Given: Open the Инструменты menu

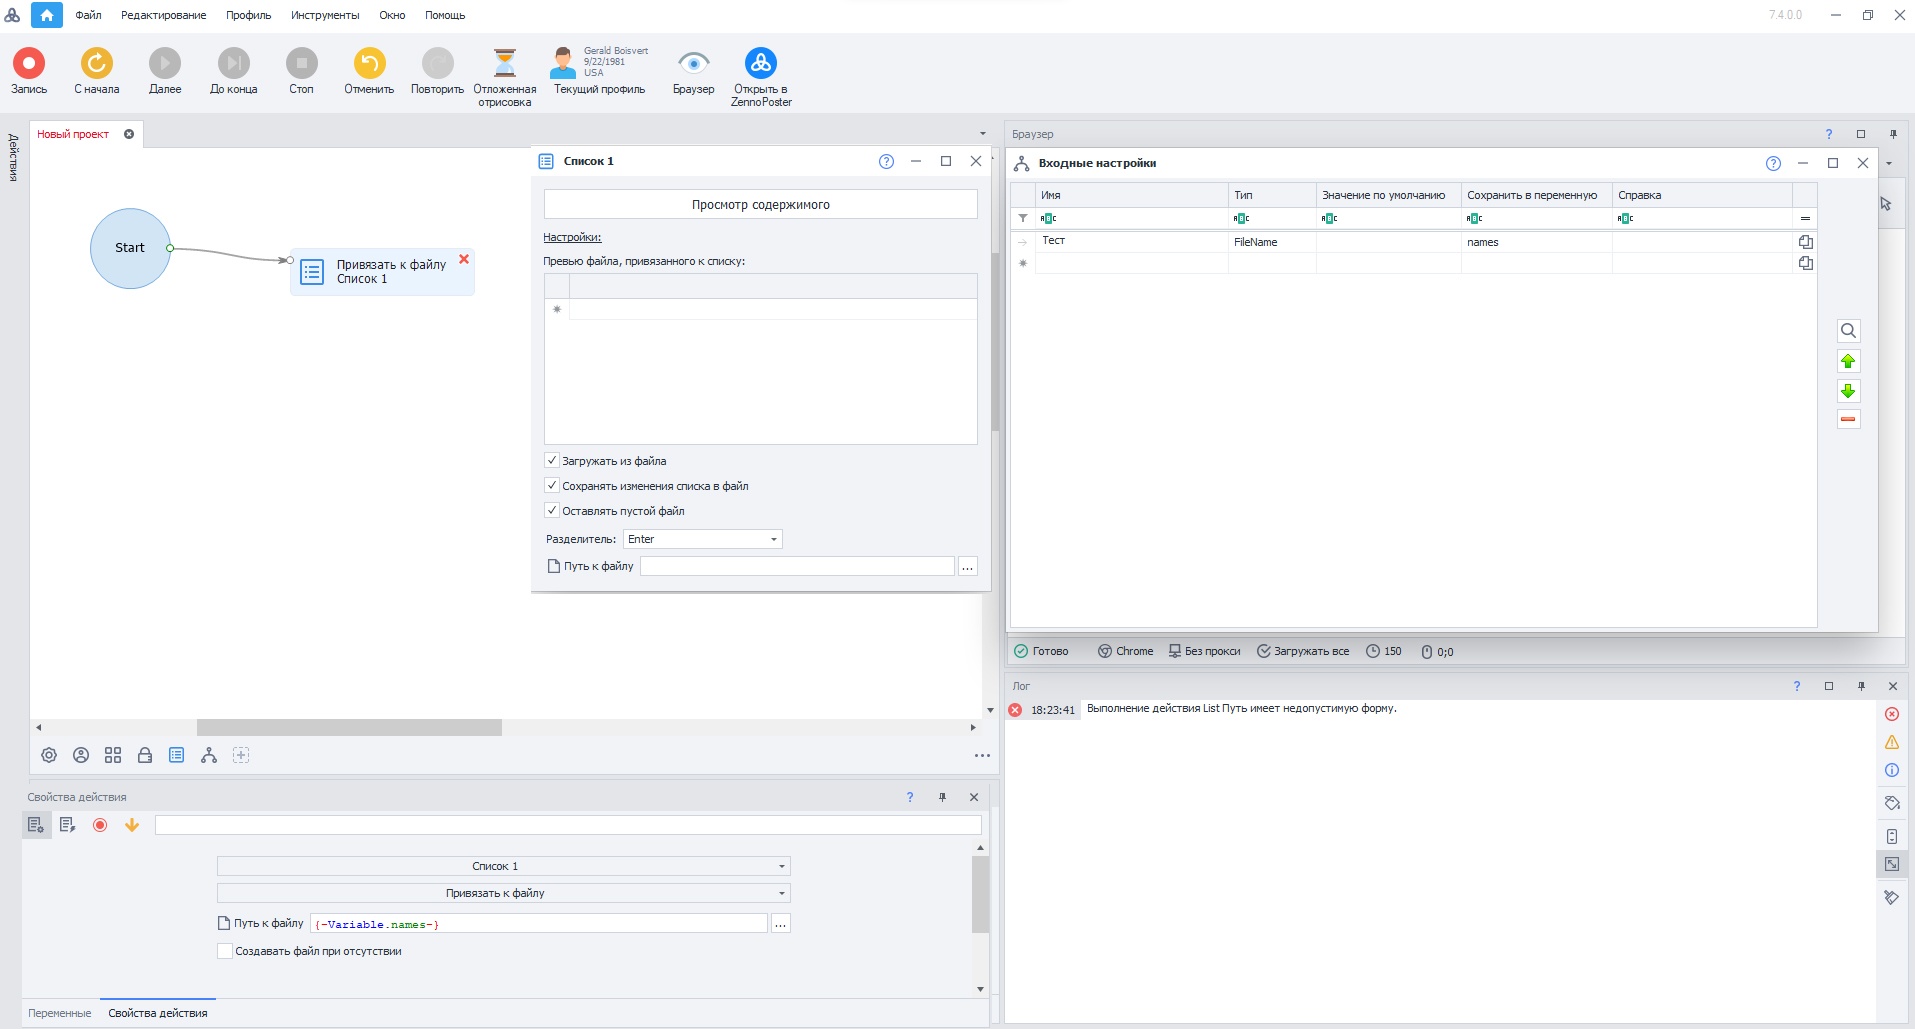Looking at the screenshot, I should 325,15.
